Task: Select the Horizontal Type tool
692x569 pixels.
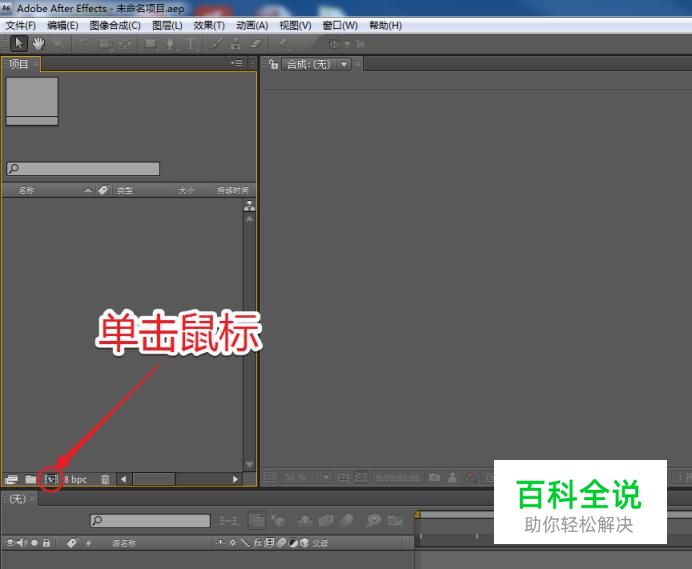Action: point(191,44)
